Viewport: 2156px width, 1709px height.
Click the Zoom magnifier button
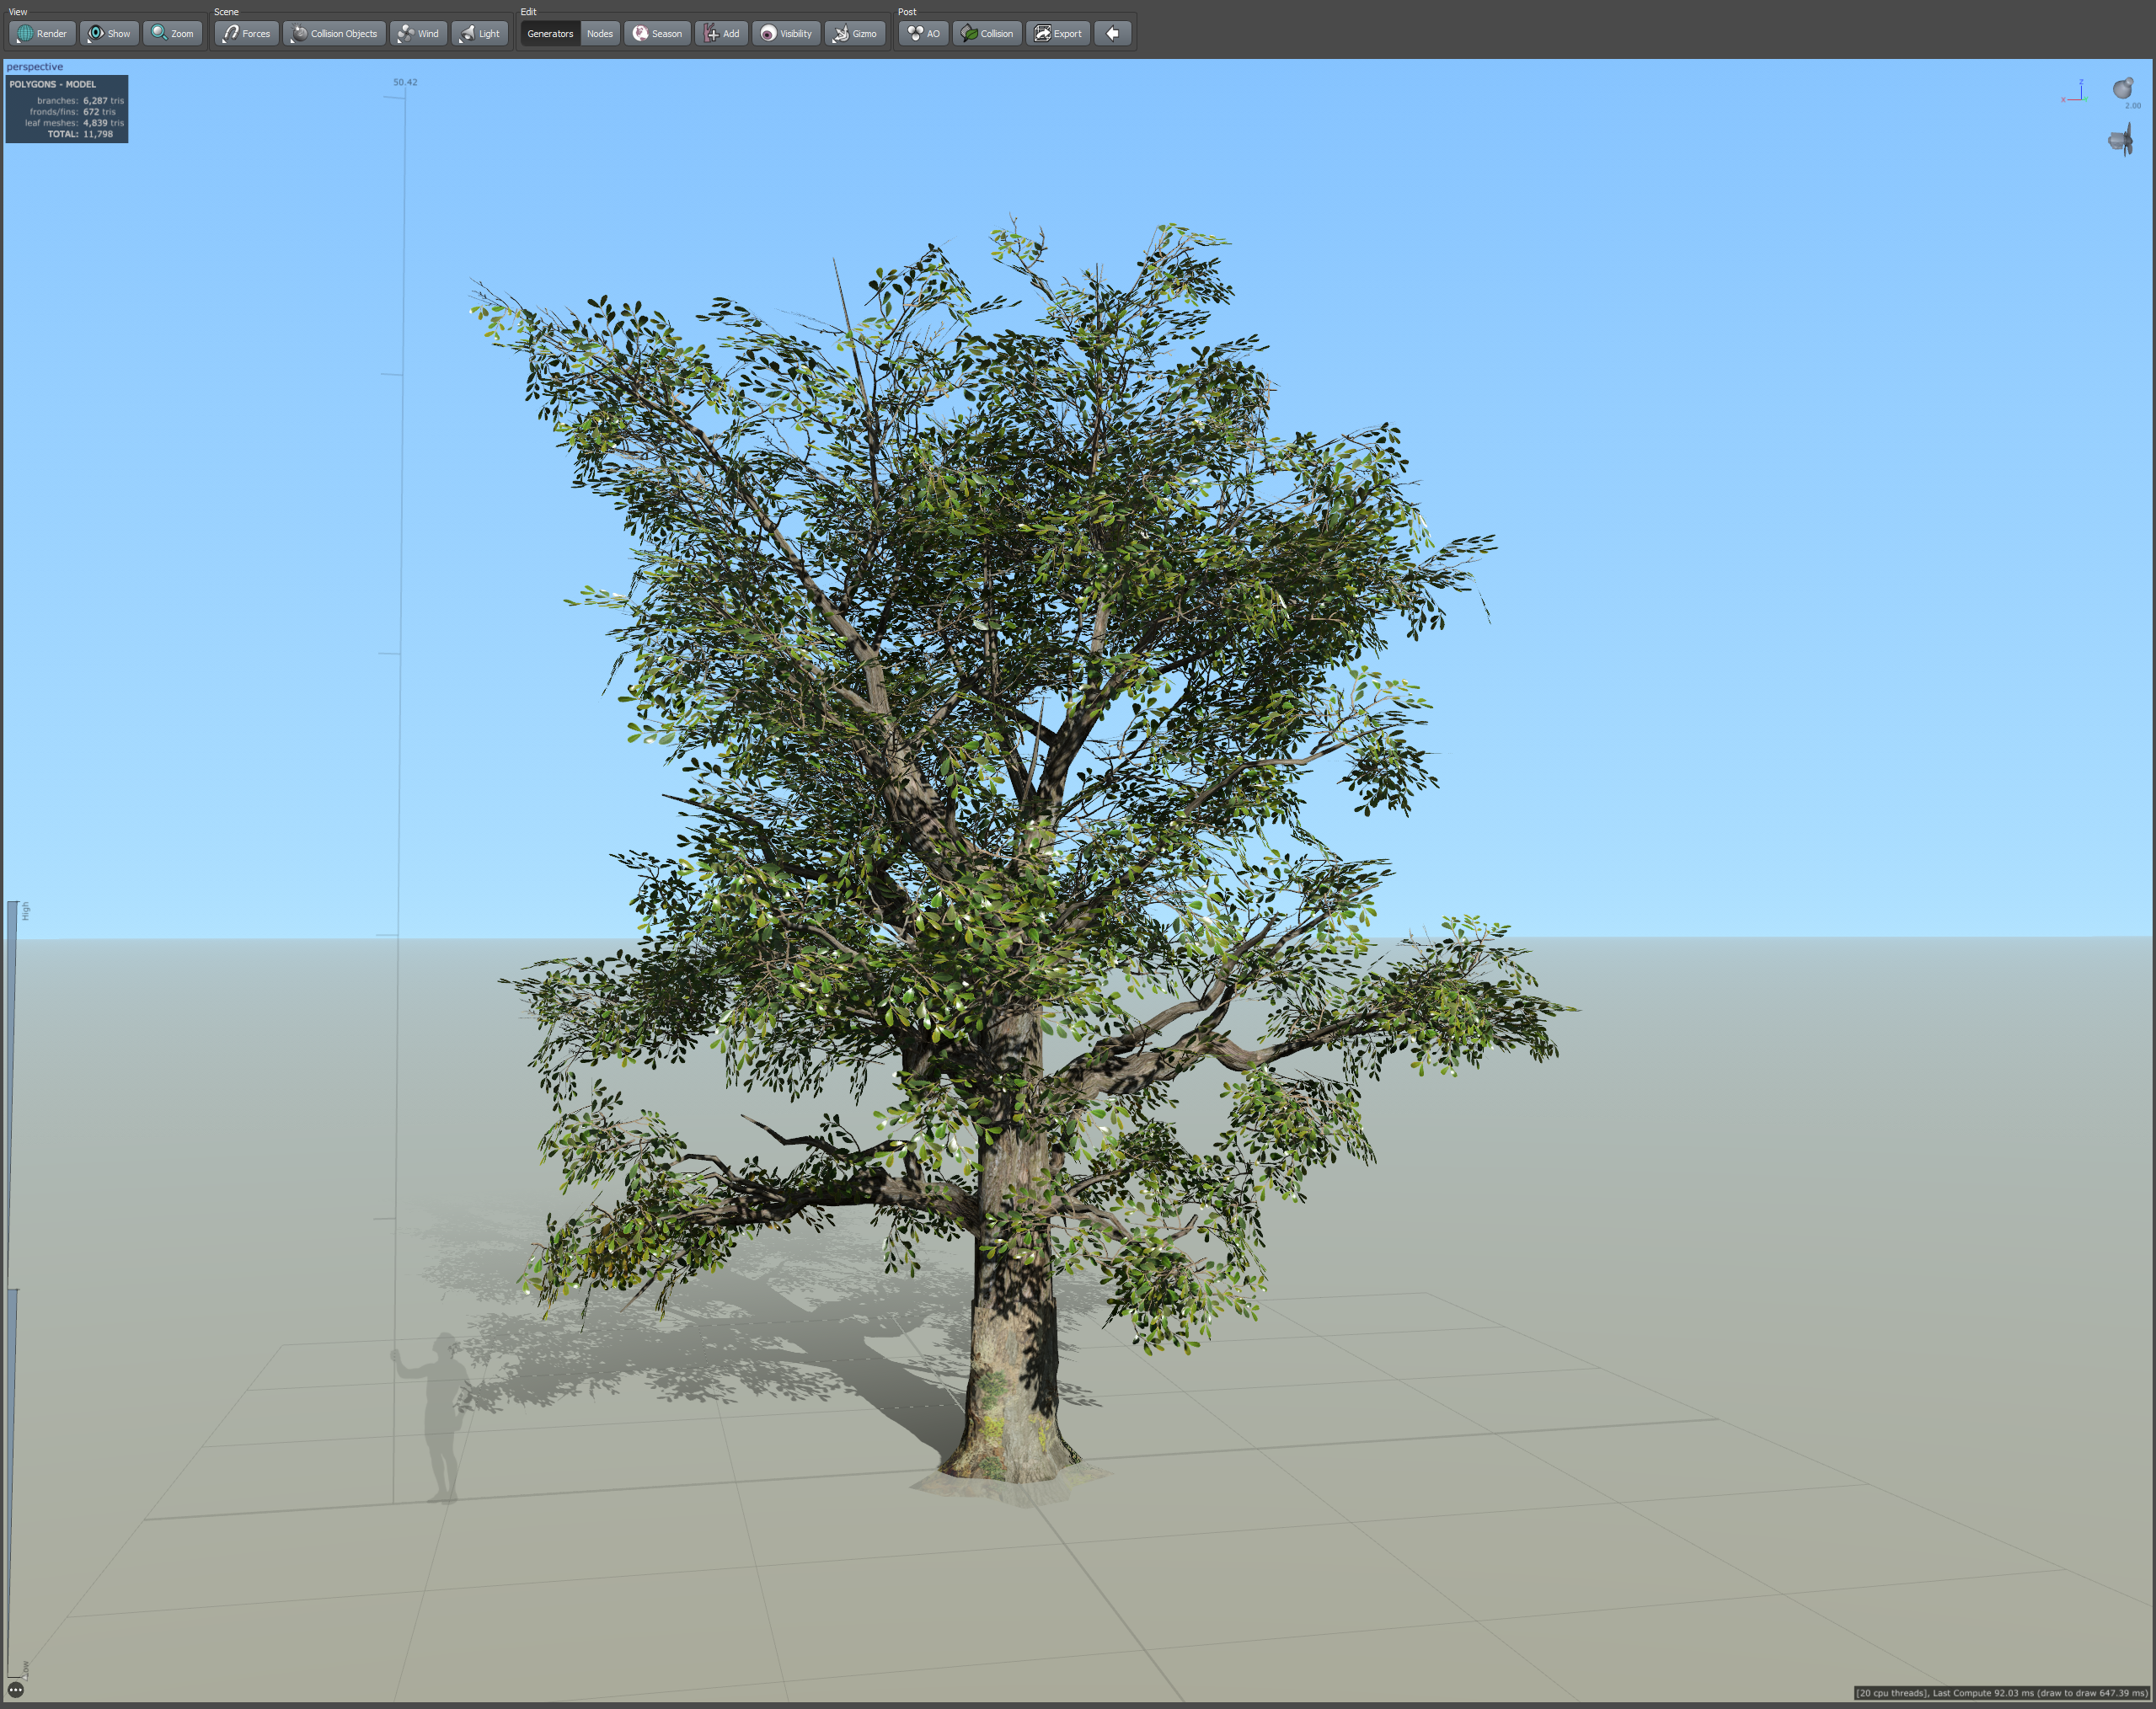pos(172,33)
